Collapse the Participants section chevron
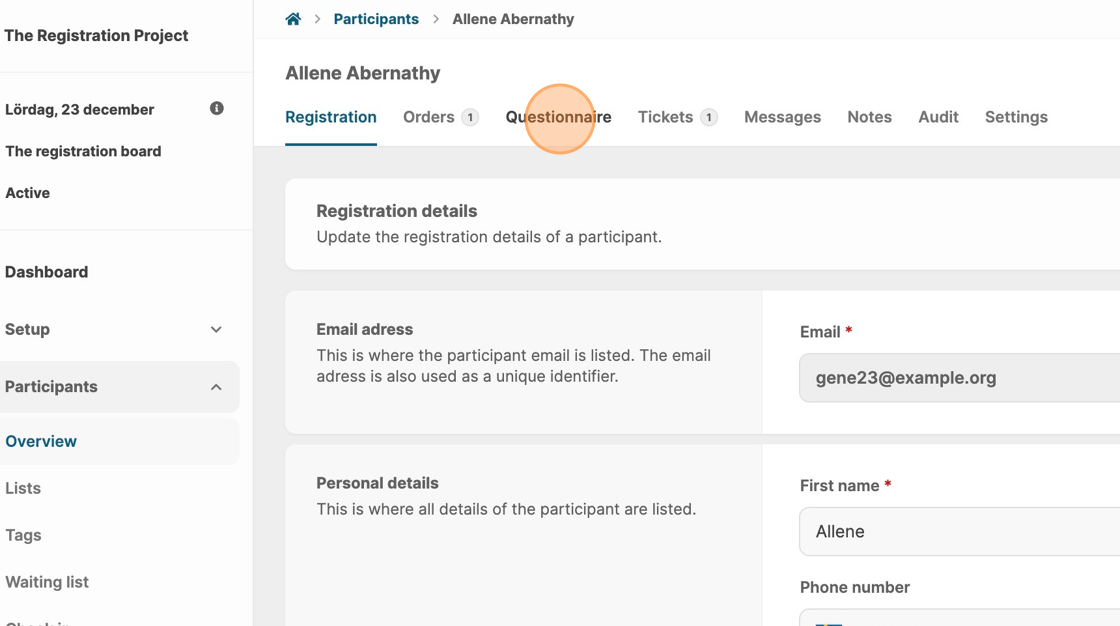 (216, 387)
